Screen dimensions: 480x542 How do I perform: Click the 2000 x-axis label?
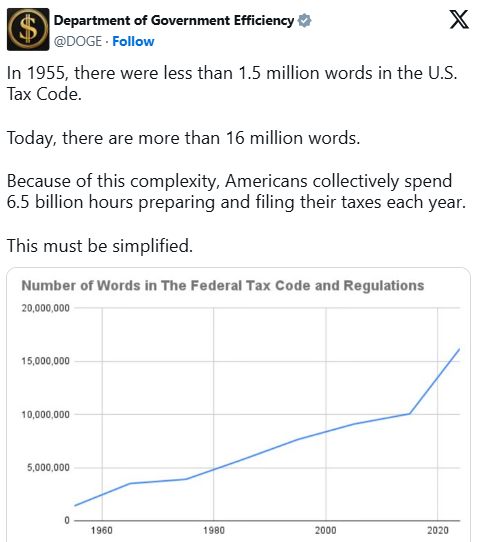click(x=326, y=530)
